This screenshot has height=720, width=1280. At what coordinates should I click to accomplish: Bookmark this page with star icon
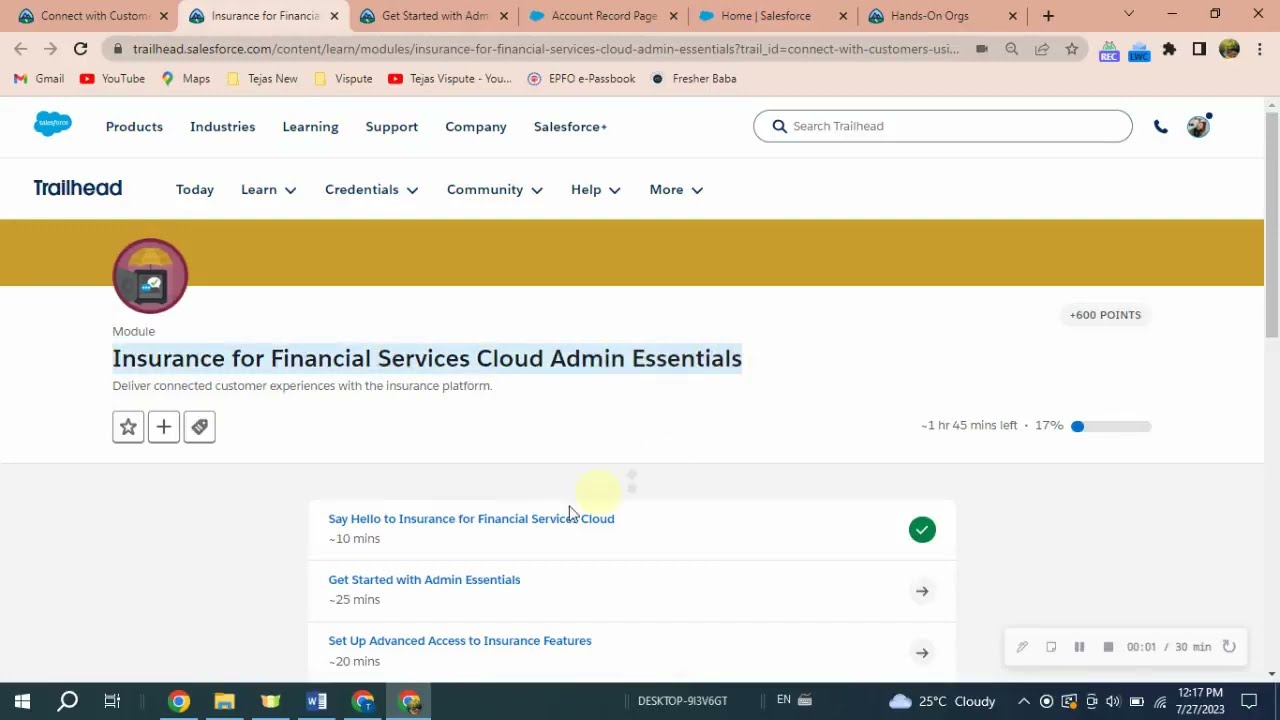click(1072, 48)
